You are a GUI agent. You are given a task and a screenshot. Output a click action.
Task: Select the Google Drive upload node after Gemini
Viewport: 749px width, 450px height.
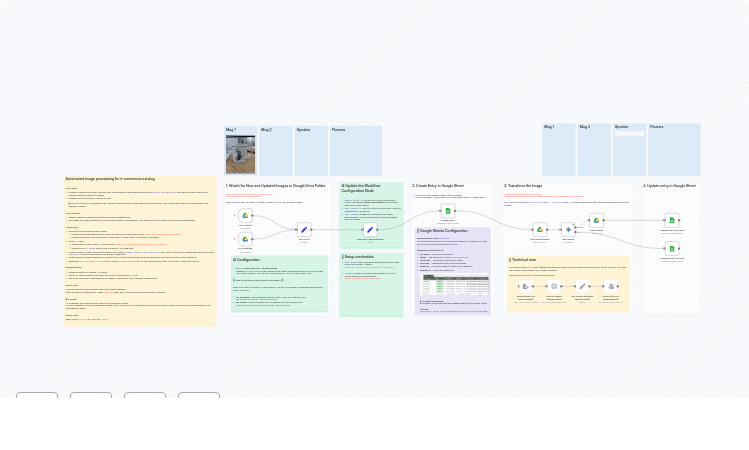click(x=596, y=220)
